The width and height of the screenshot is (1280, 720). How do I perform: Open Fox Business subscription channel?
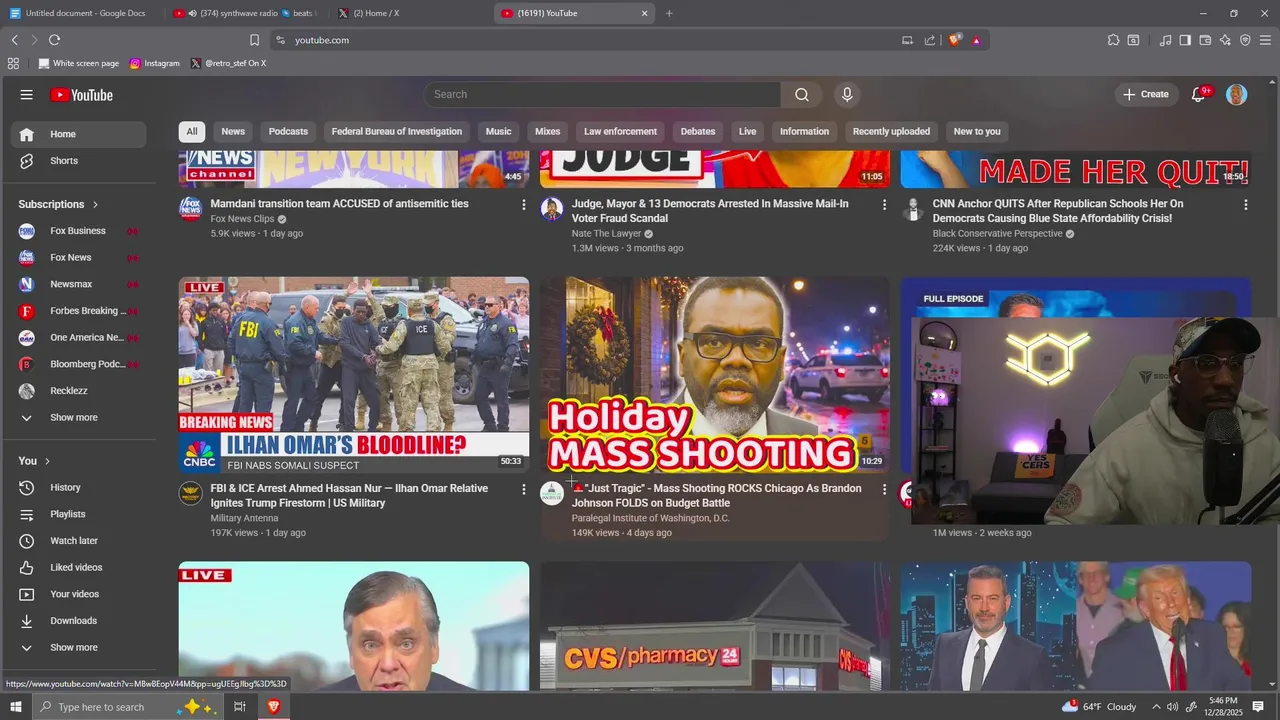pos(78,231)
